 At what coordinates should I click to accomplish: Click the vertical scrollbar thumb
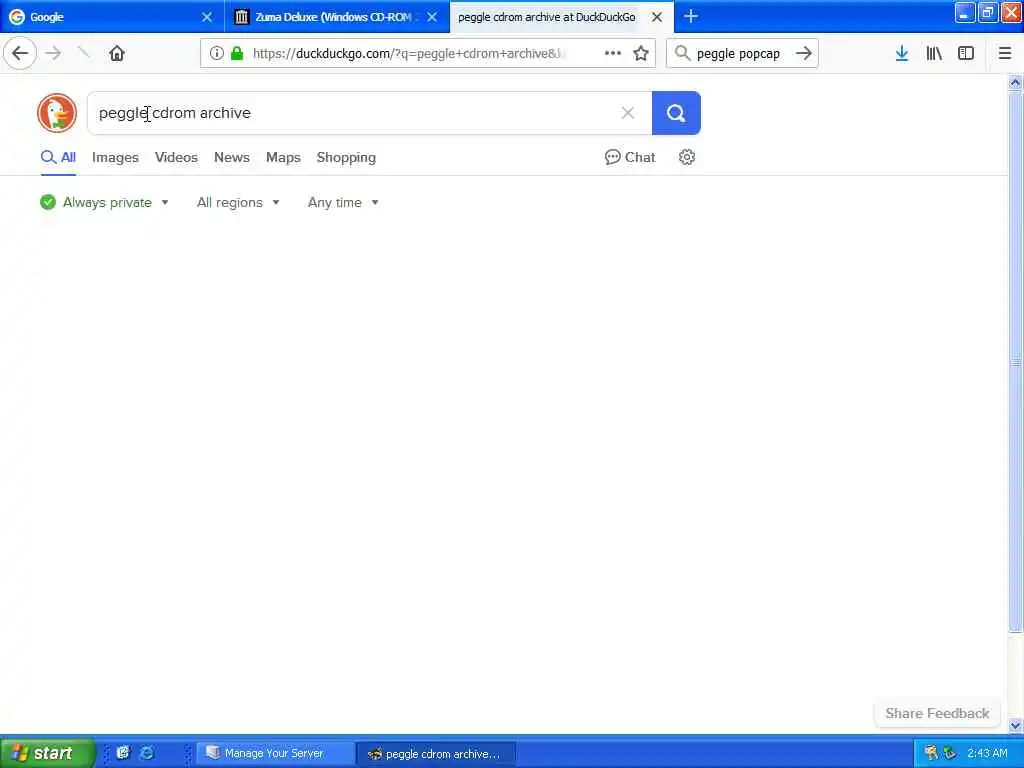pyautogui.click(x=1015, y=361)
